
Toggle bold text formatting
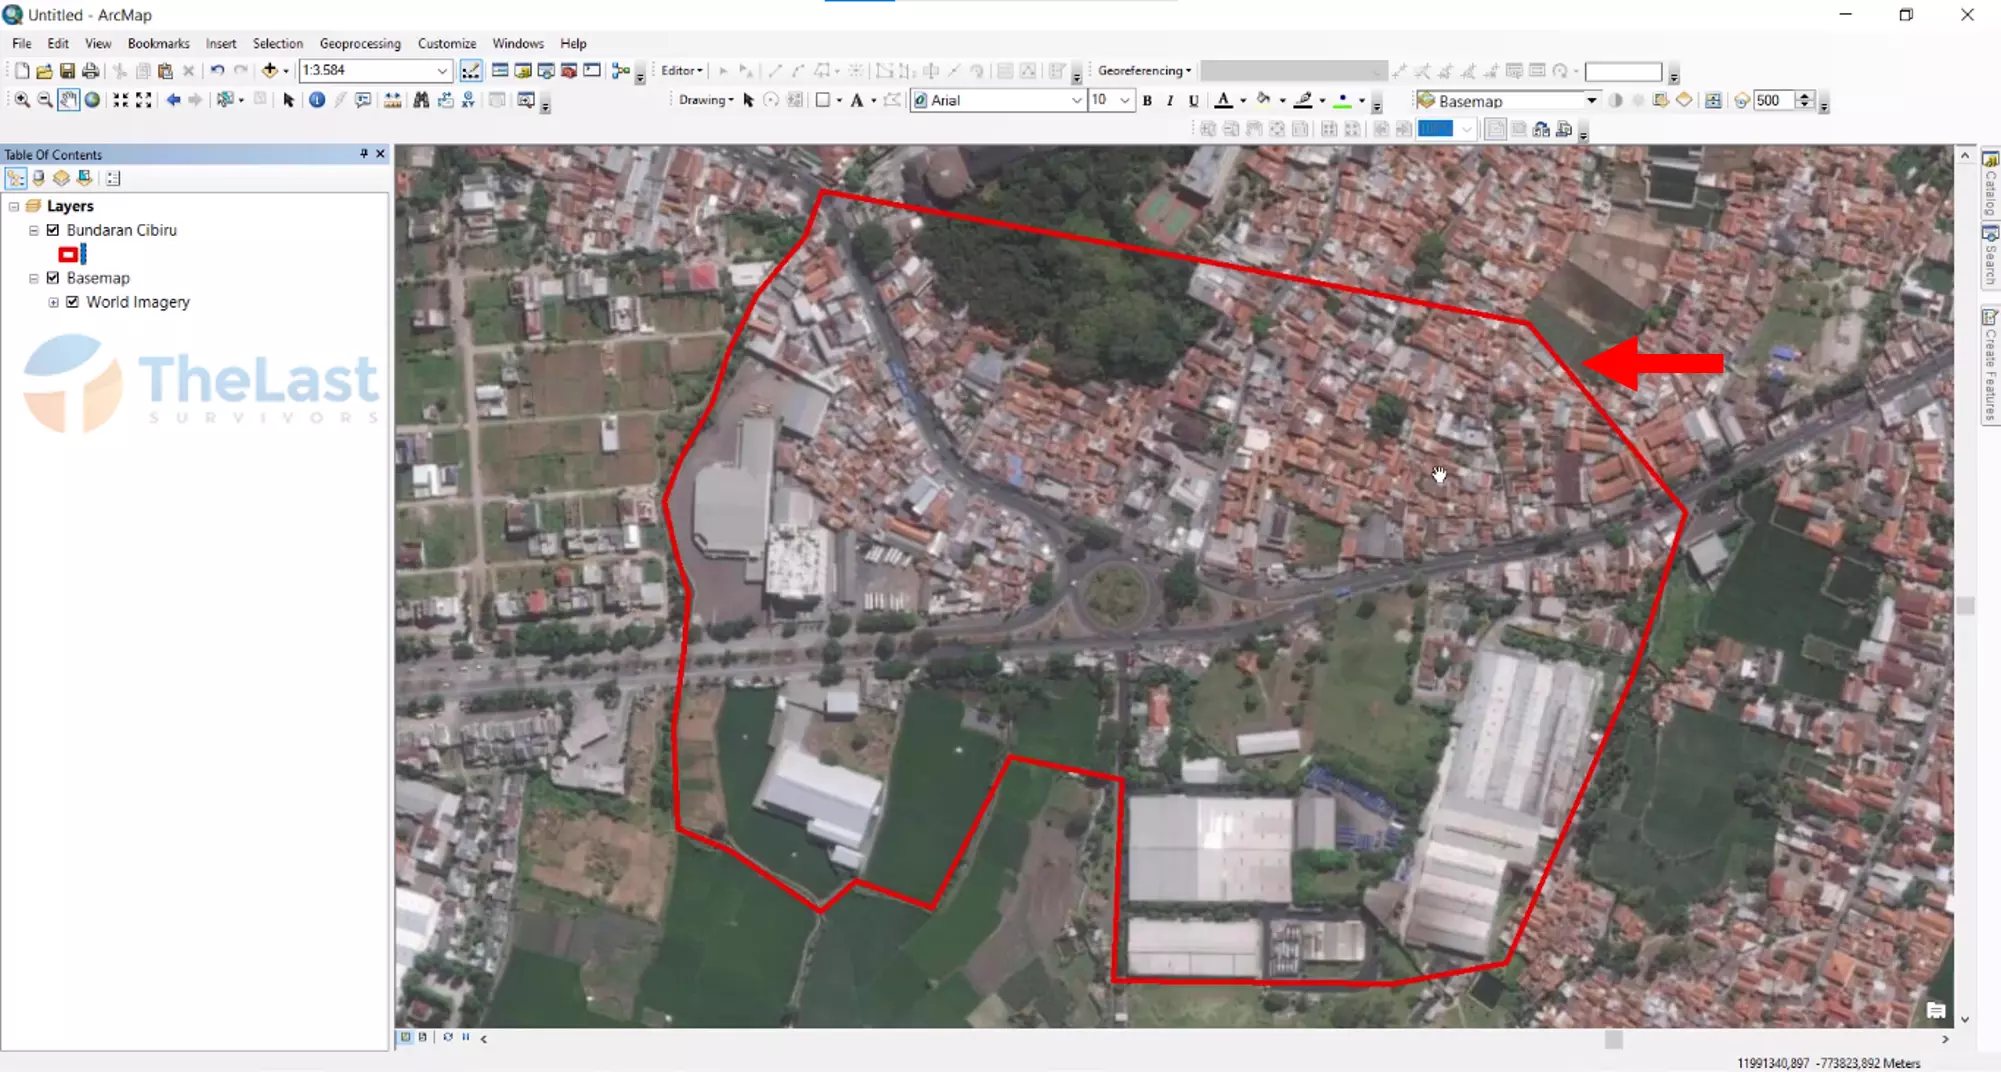(x=1147, y=101)
